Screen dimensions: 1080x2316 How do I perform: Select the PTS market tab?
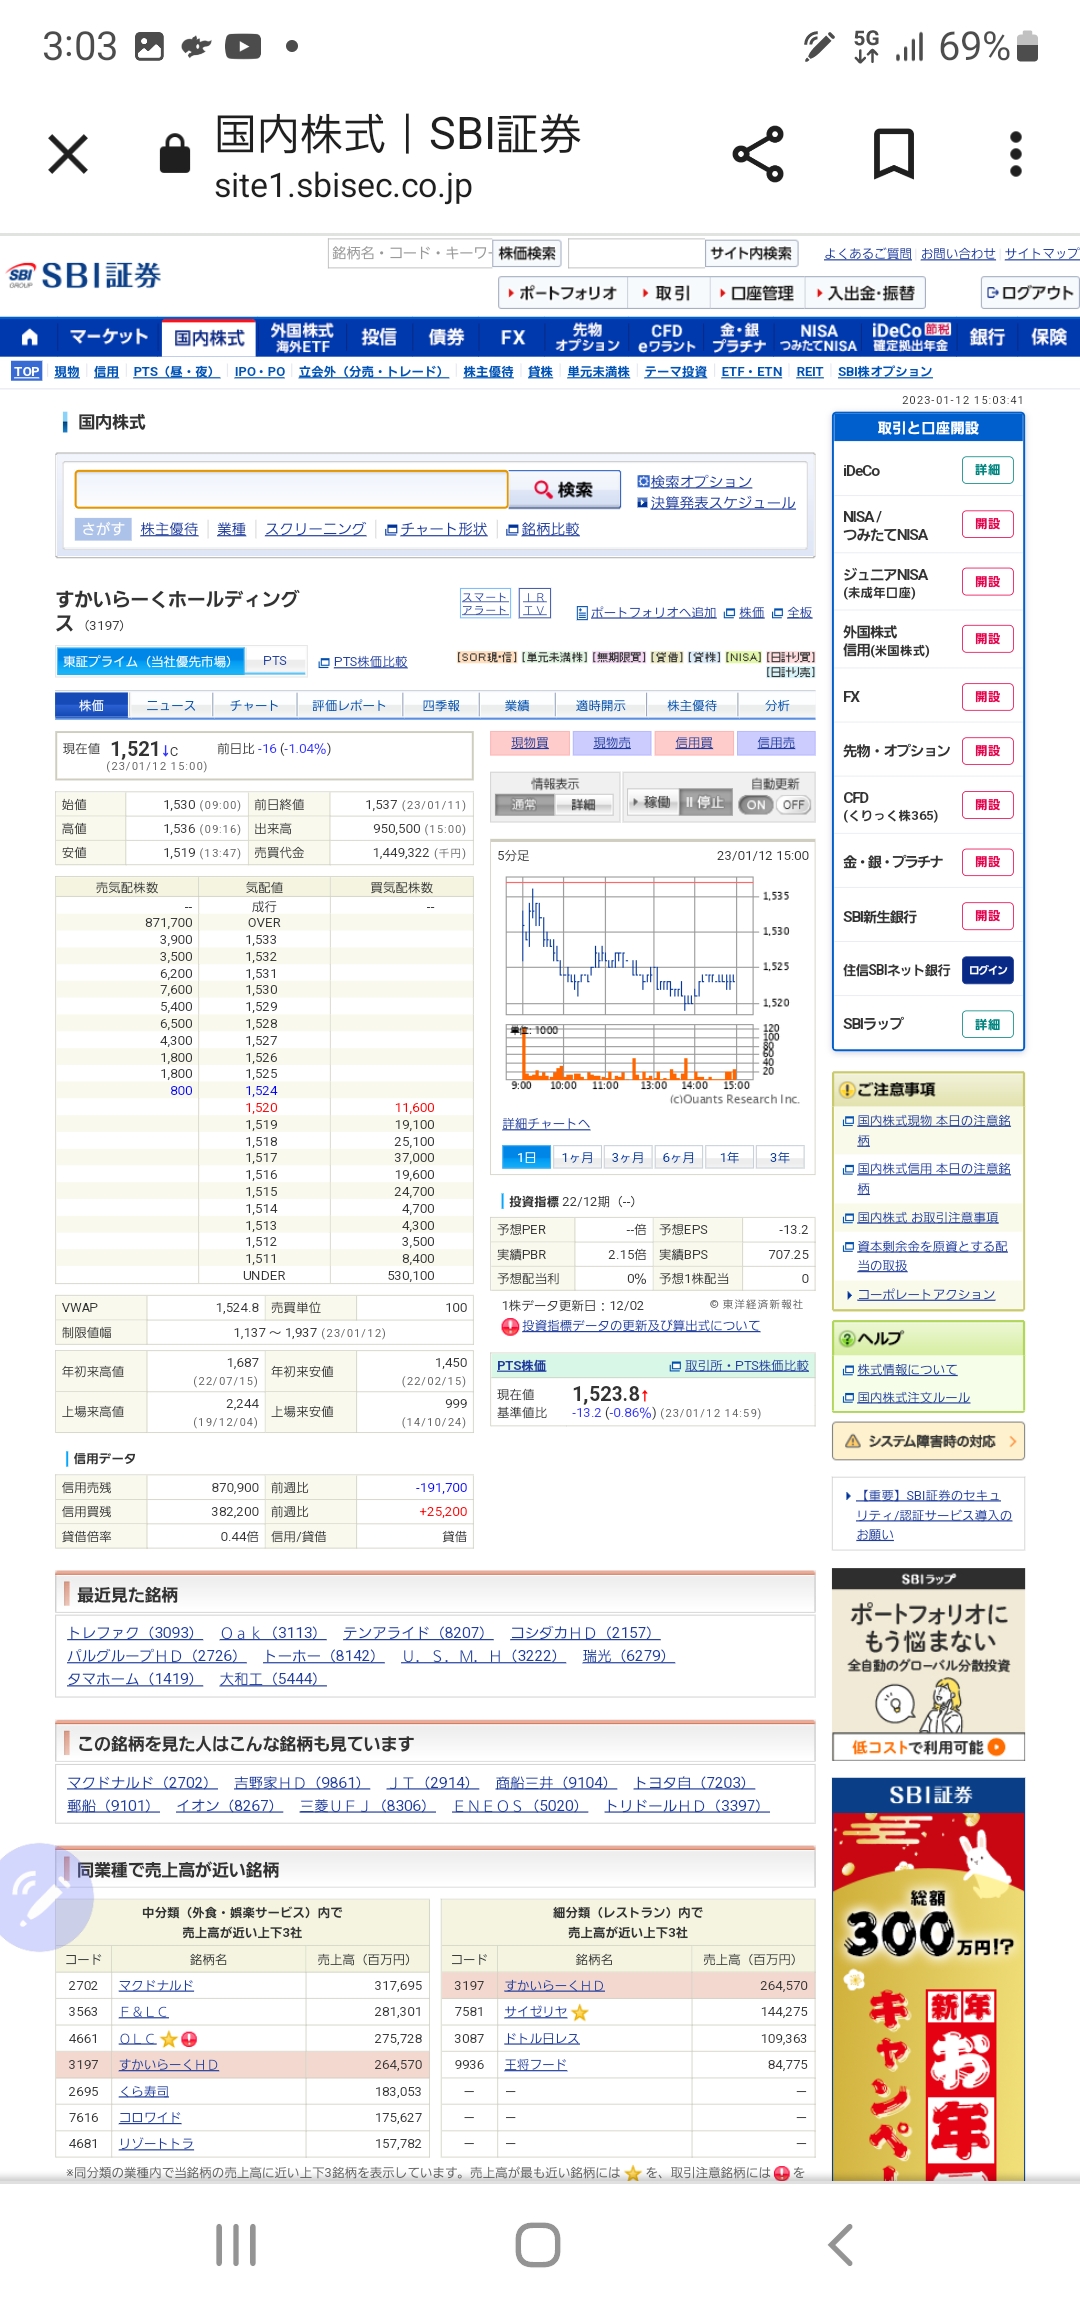(x=275, y=661)
